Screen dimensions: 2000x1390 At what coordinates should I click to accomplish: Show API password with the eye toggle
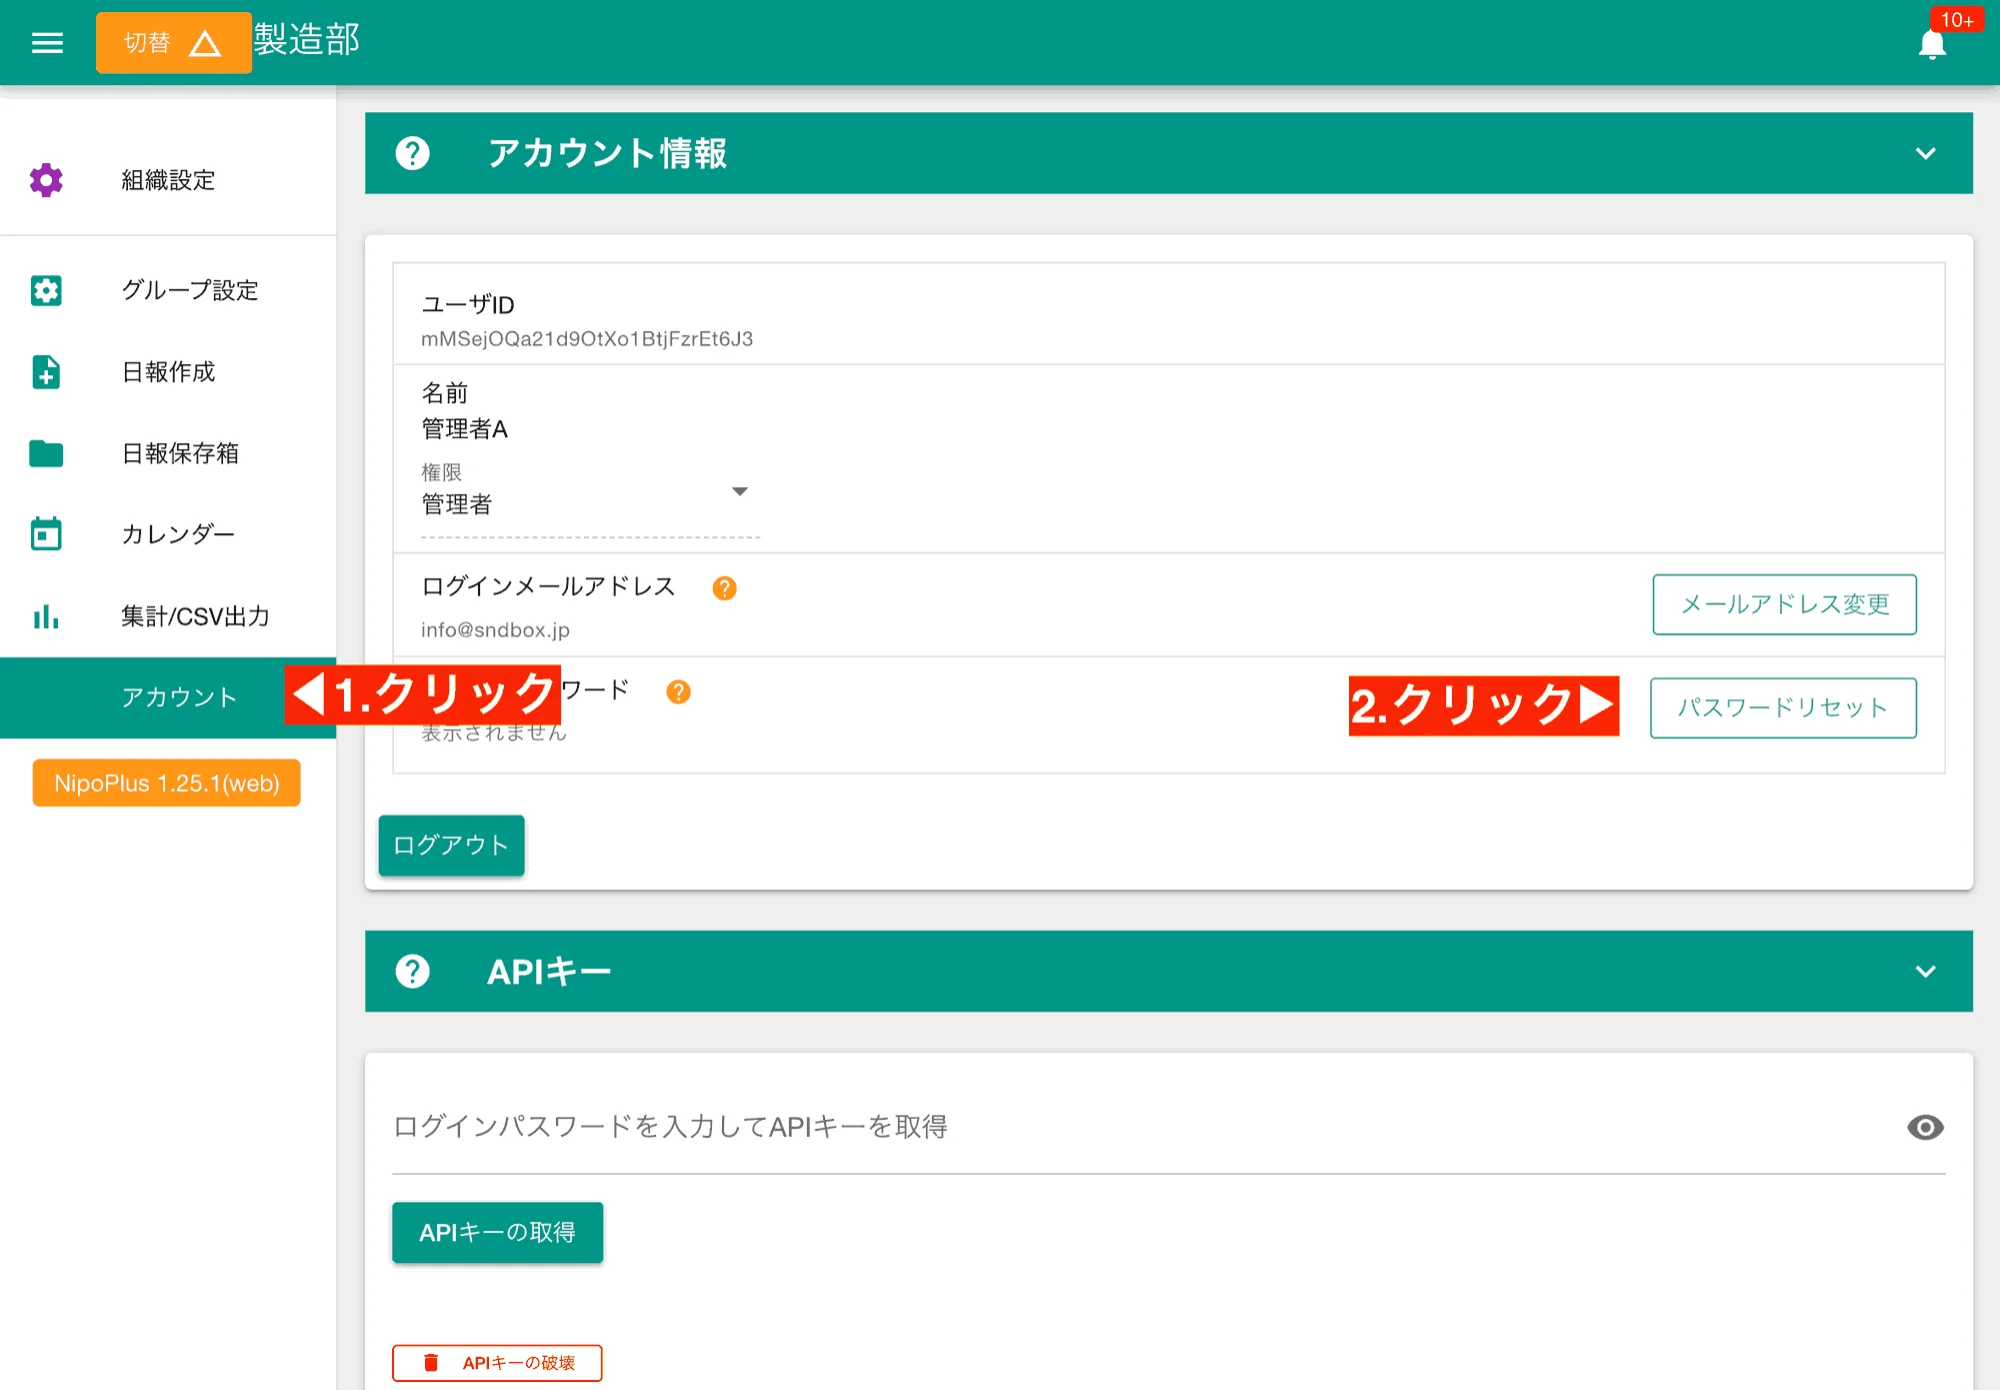1926,1128
